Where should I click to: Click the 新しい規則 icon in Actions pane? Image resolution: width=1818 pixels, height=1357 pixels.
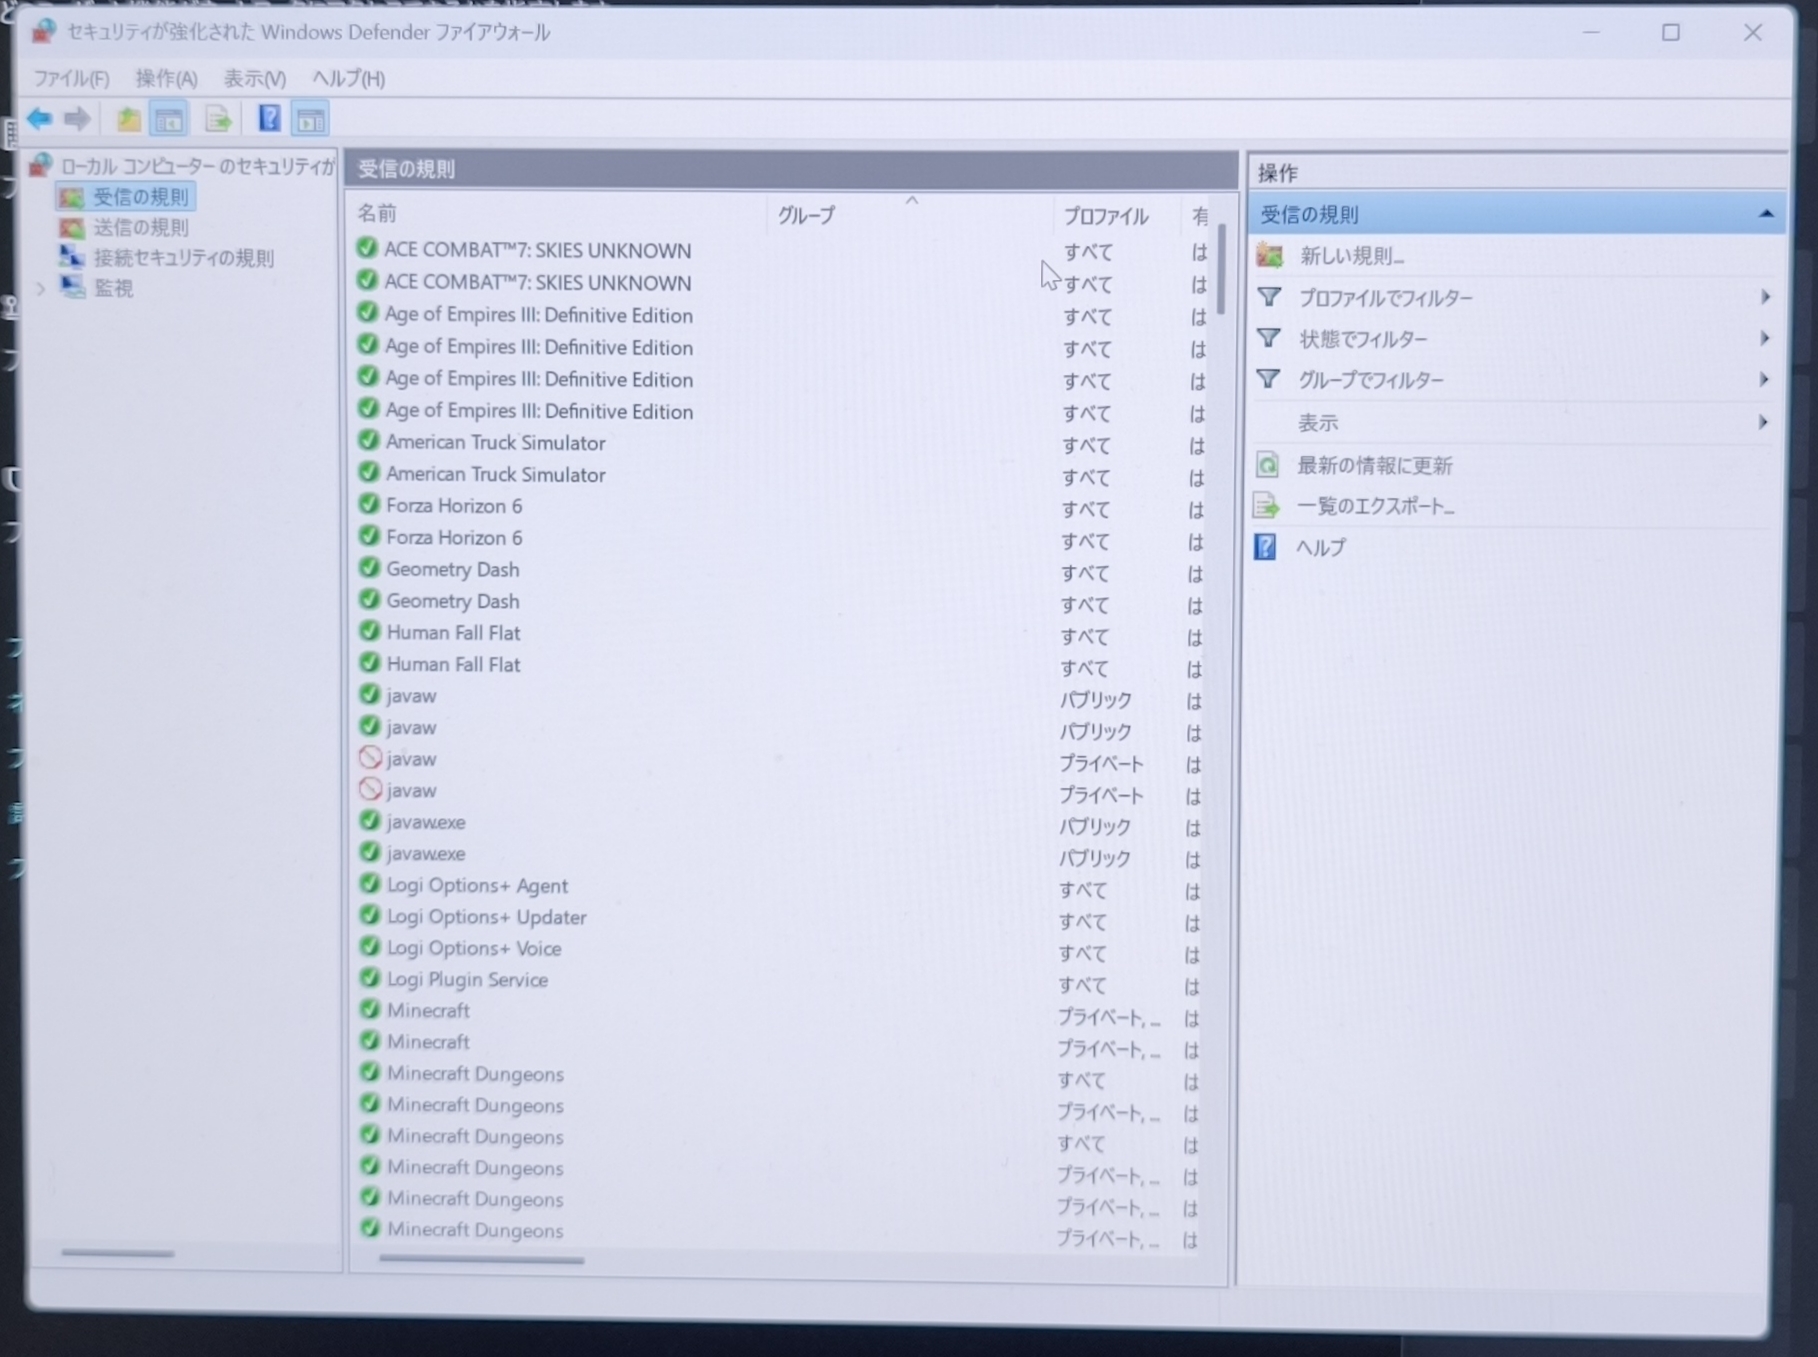[1270, 256]
